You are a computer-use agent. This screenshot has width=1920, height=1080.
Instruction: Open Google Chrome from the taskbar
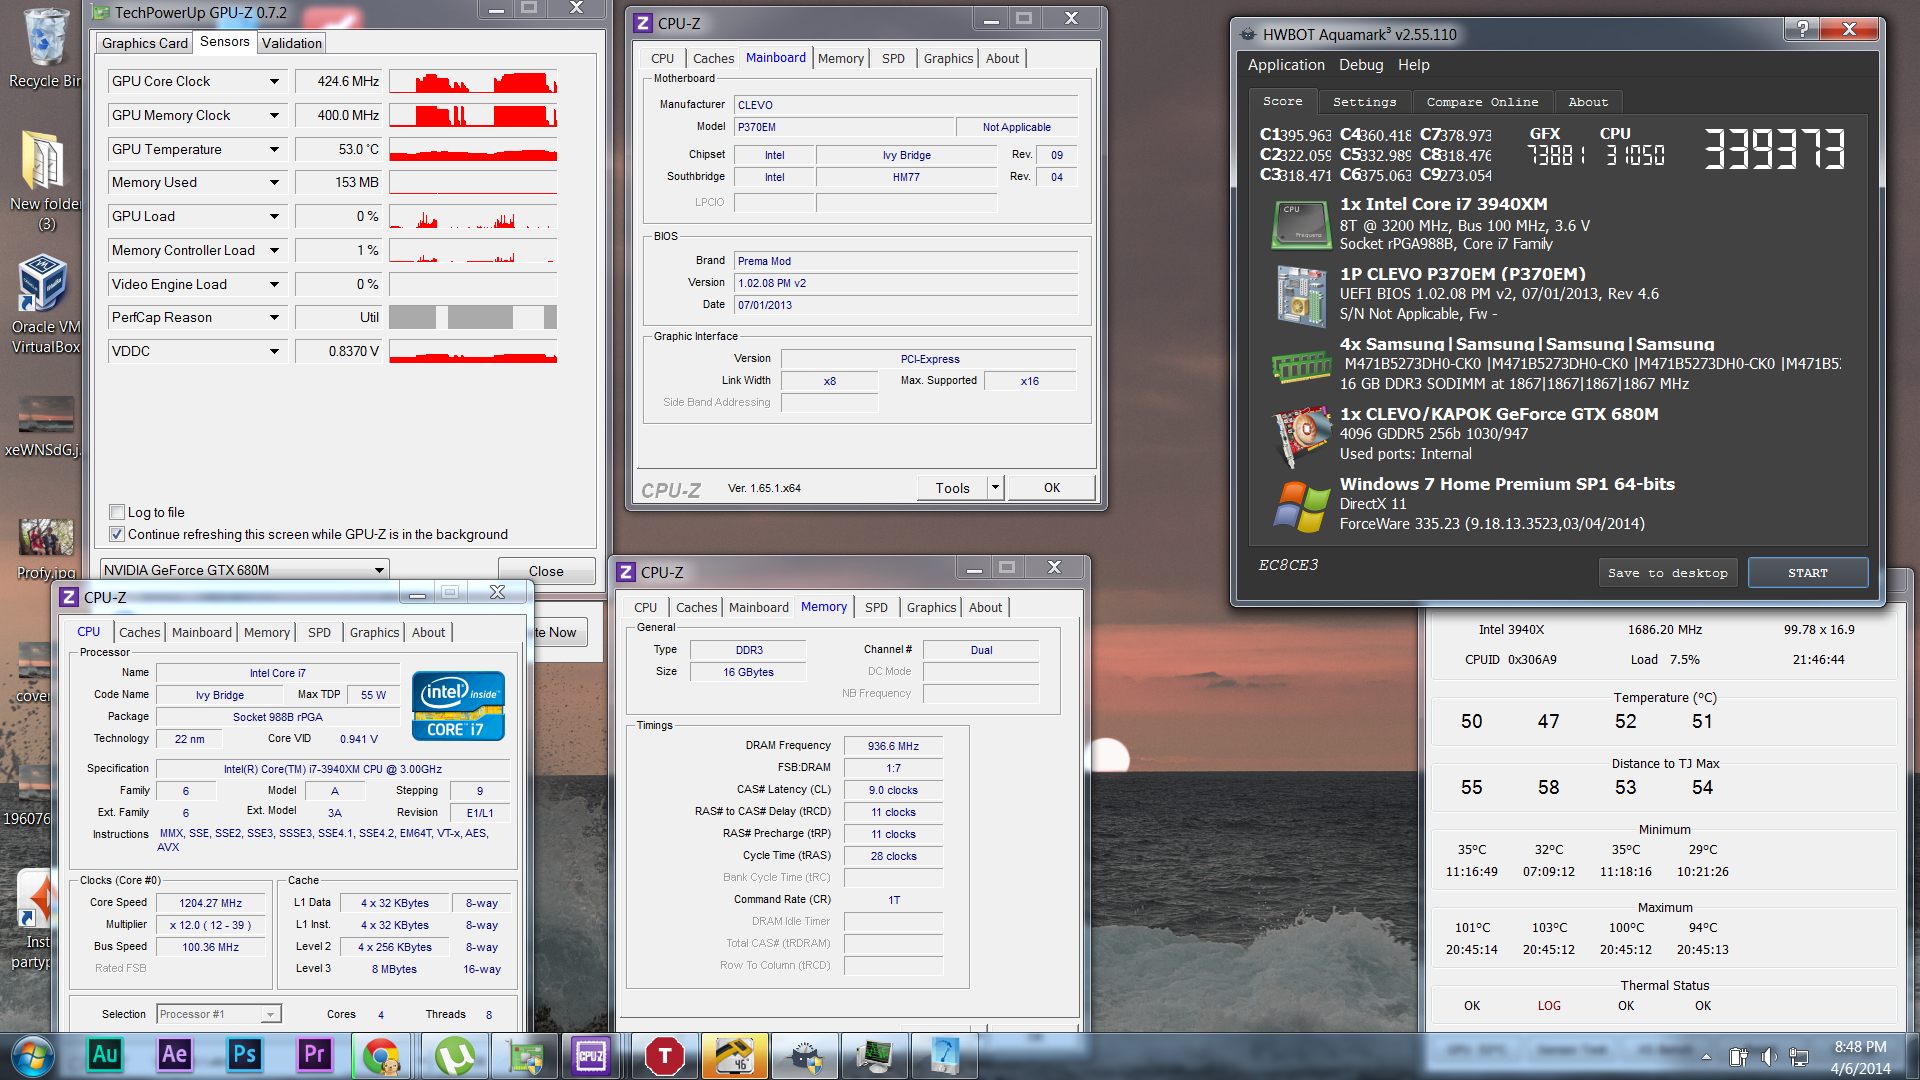(382, 1056)
